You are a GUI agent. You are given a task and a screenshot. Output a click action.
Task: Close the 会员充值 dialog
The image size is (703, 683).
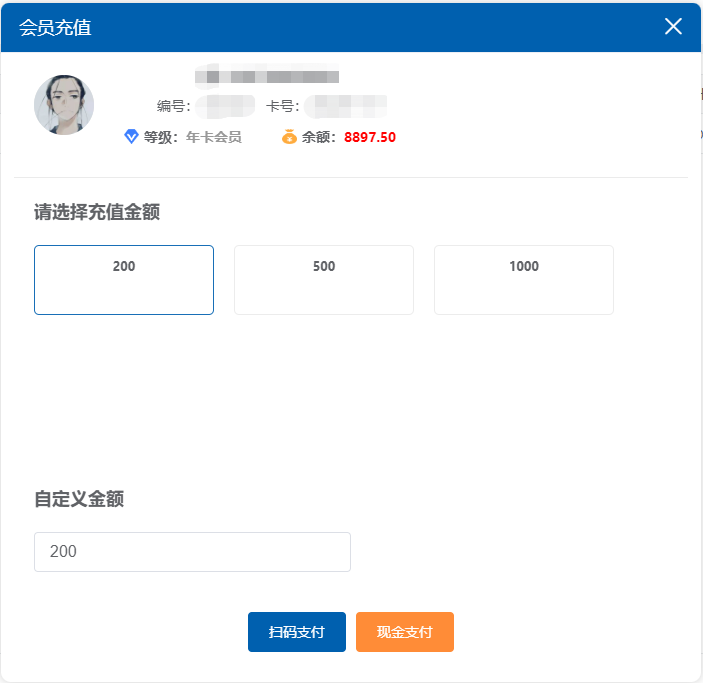coord(673,27)
